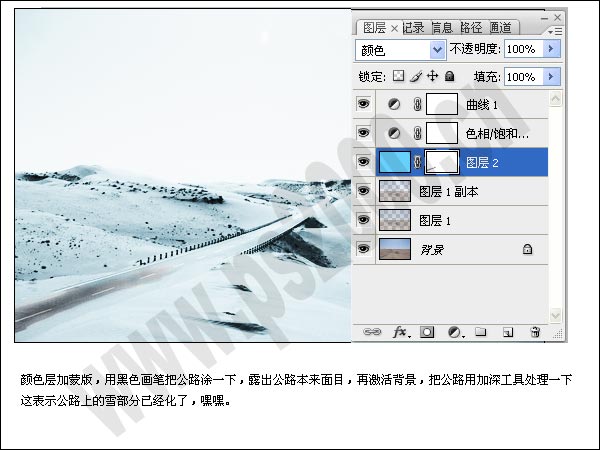This screenshot has height=450, width=600.
Task: Toggle lock transparent pixels checkerboard box
Action: coord(397,76)
